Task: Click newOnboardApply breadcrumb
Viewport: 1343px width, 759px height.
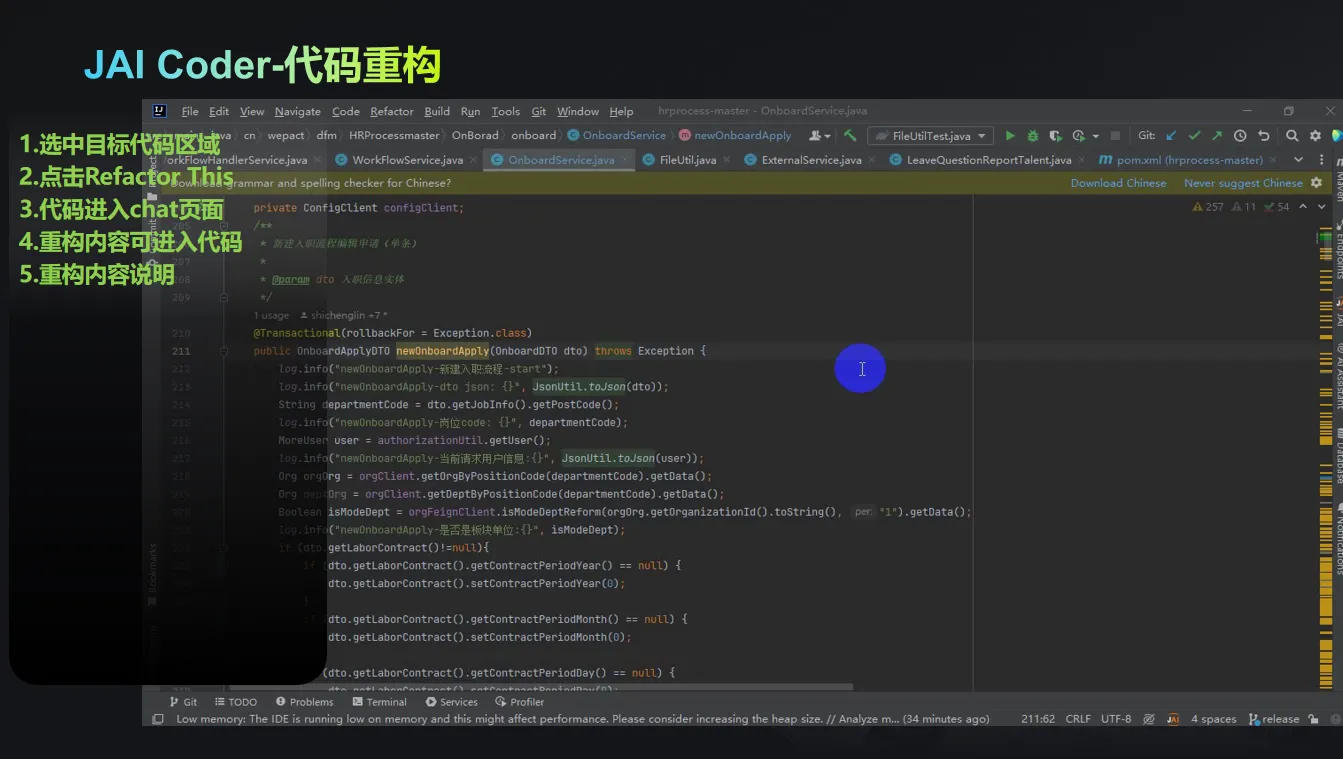Action: tap(736, 136)
